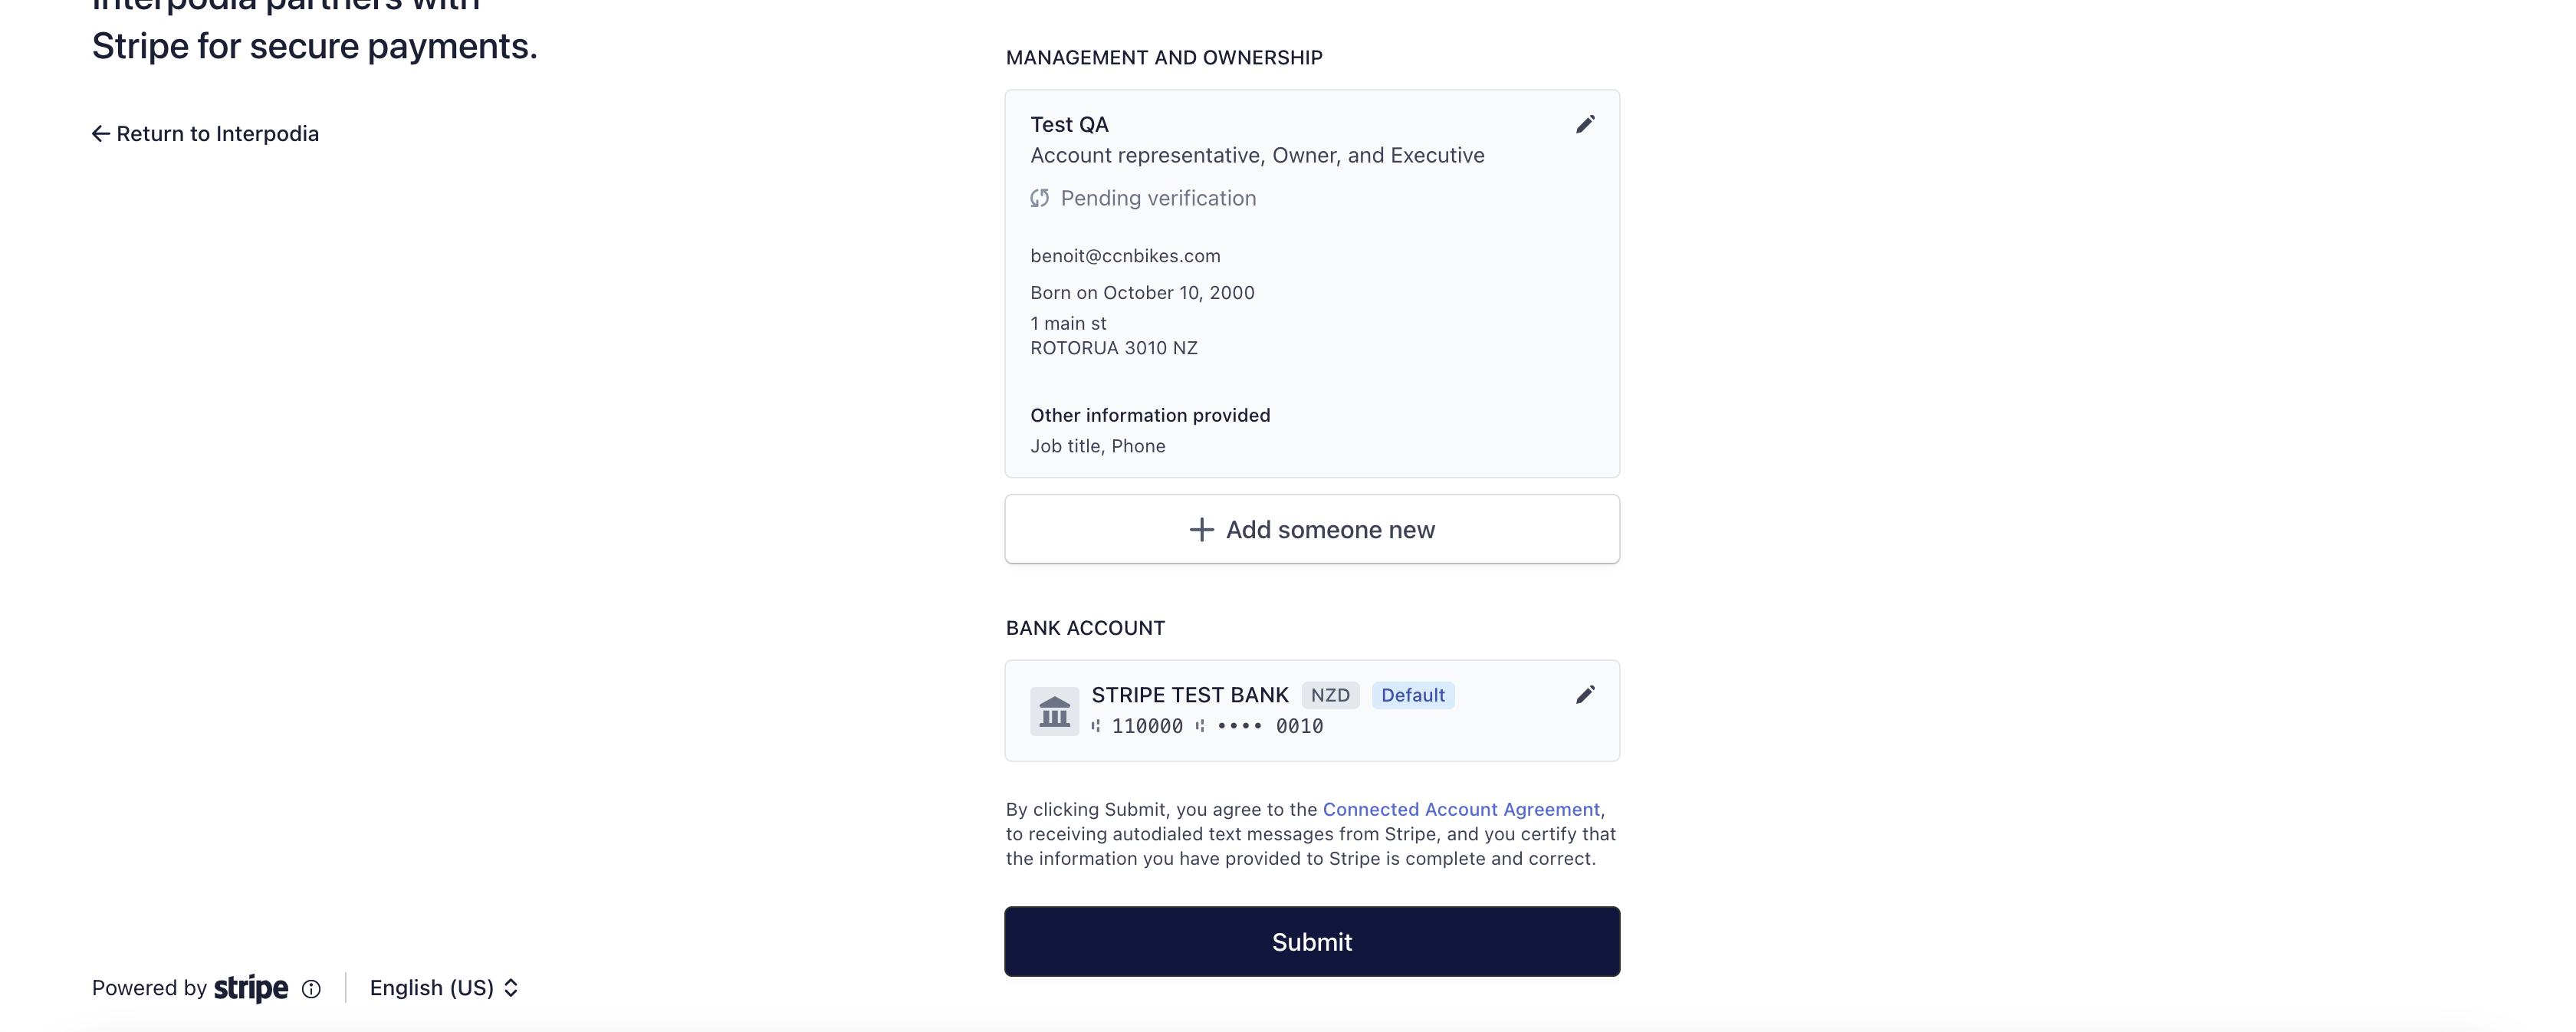Click the Test QA name heading
The image size is (2576, 1032).
coord(1069,124)
